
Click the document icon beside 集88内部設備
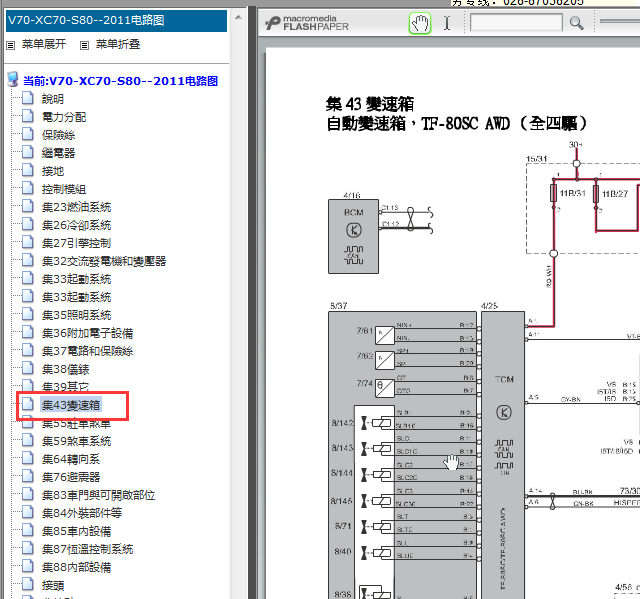(x=28, y=566)
